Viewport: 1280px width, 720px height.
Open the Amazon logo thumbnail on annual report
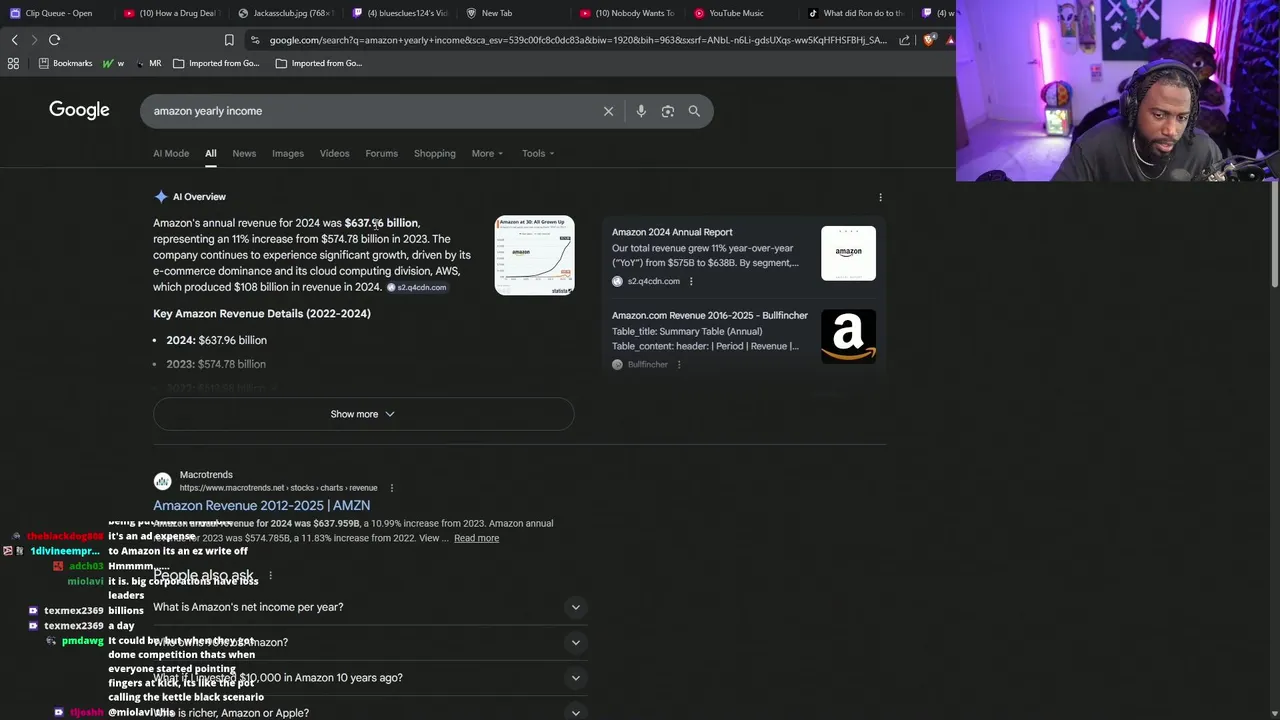[848, 253]
